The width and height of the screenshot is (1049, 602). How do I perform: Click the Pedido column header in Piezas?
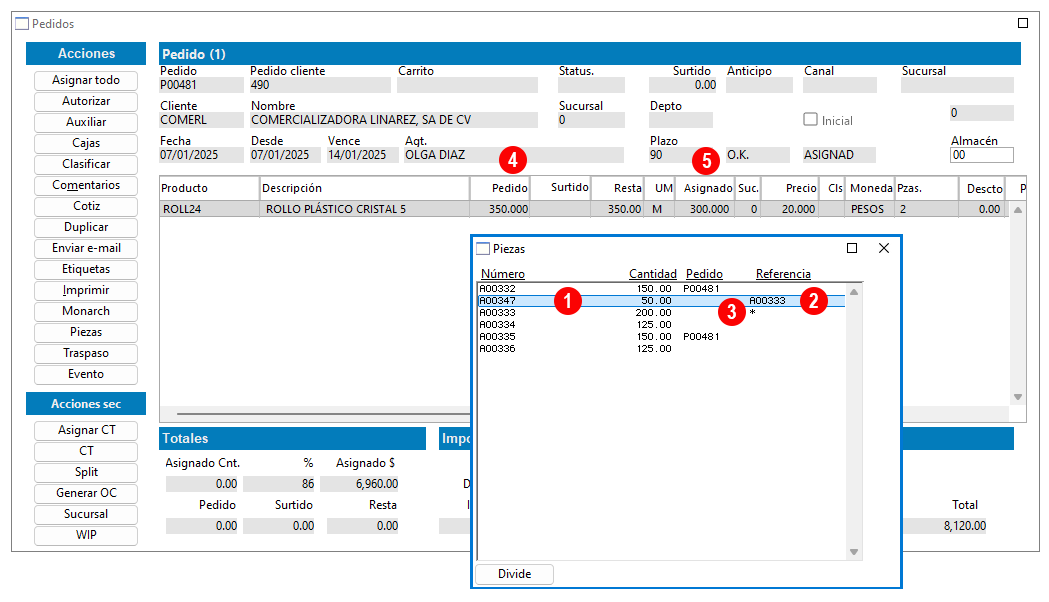tap(704, 274)
